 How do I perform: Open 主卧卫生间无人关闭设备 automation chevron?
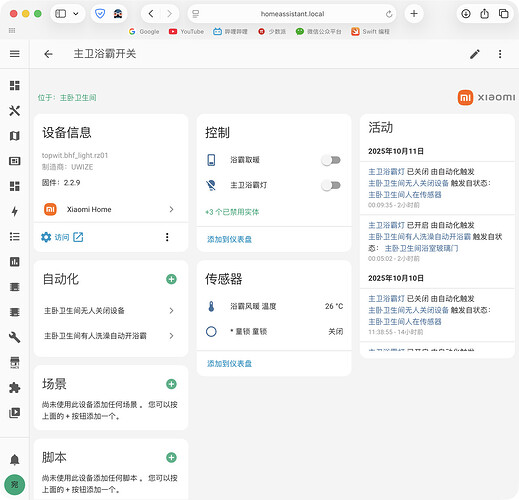click(x=171, y=311)
